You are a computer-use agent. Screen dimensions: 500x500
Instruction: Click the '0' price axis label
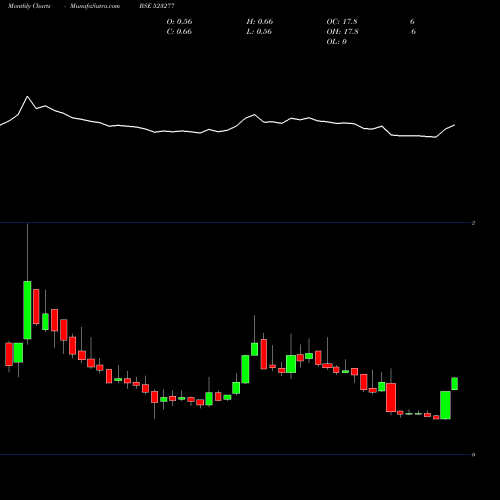point(473,455)
